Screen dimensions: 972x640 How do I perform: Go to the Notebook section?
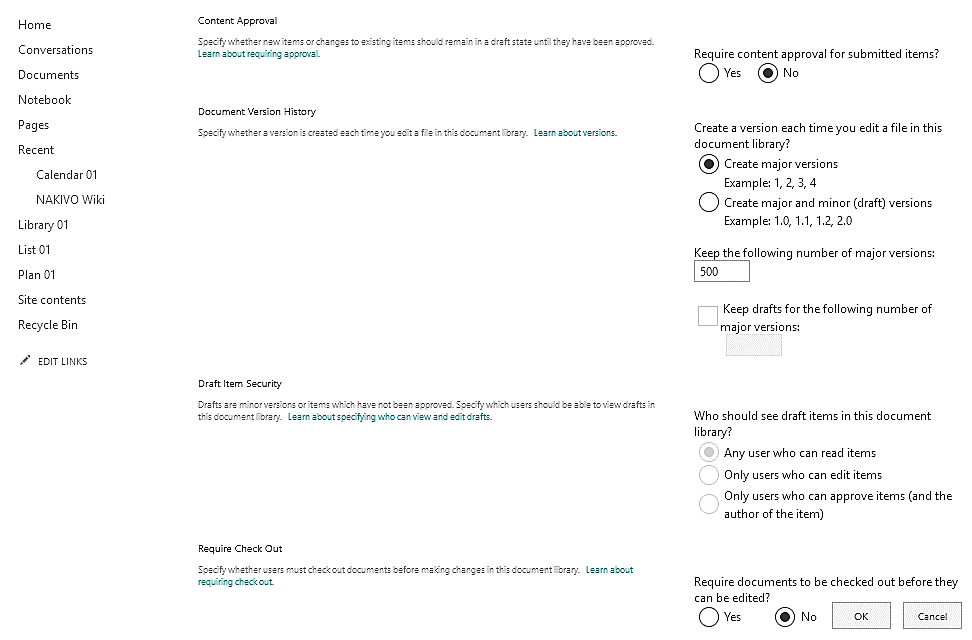[x=44, y=99]
